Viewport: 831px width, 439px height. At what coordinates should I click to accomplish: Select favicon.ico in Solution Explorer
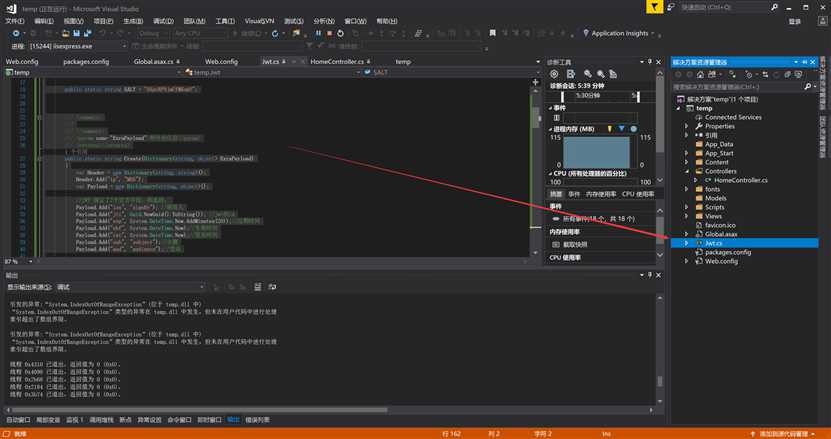[x=720, y=225]
